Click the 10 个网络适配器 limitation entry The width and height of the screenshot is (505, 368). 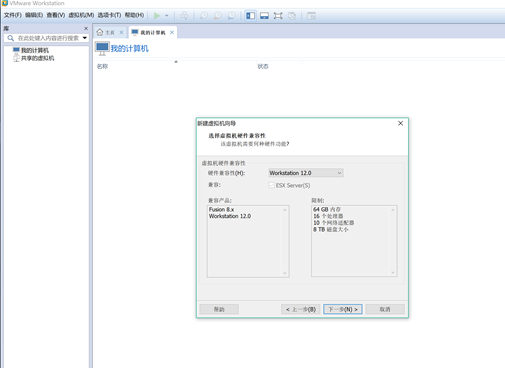point(333,223)
